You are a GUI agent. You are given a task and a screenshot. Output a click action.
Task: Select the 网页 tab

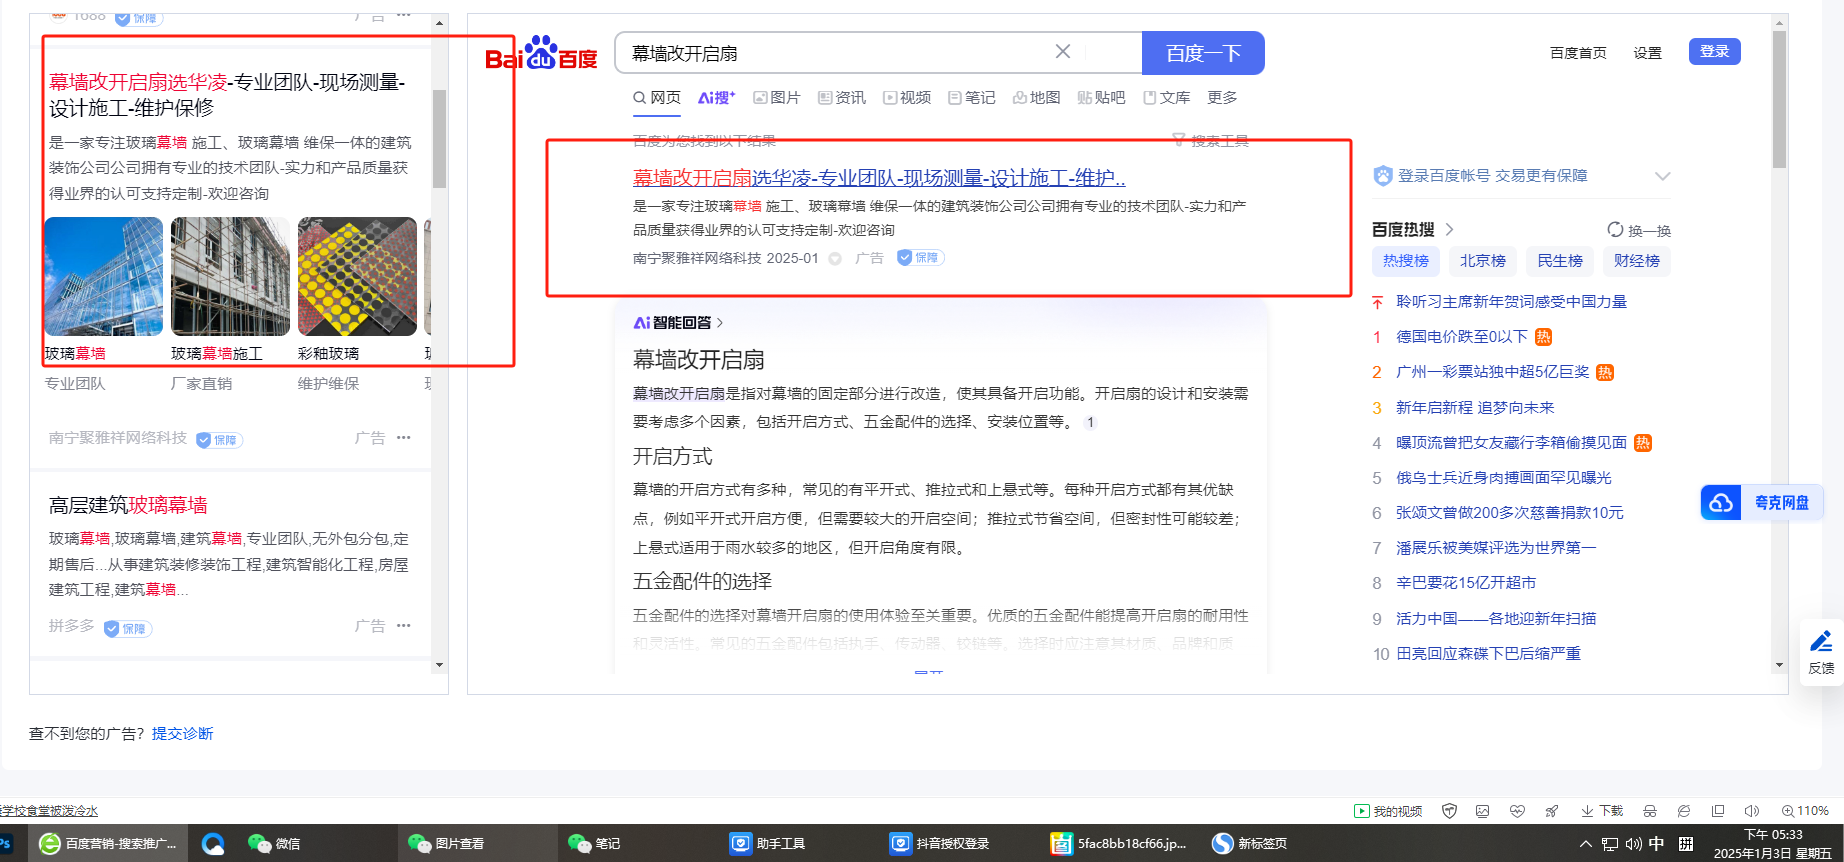pos(657,97)
